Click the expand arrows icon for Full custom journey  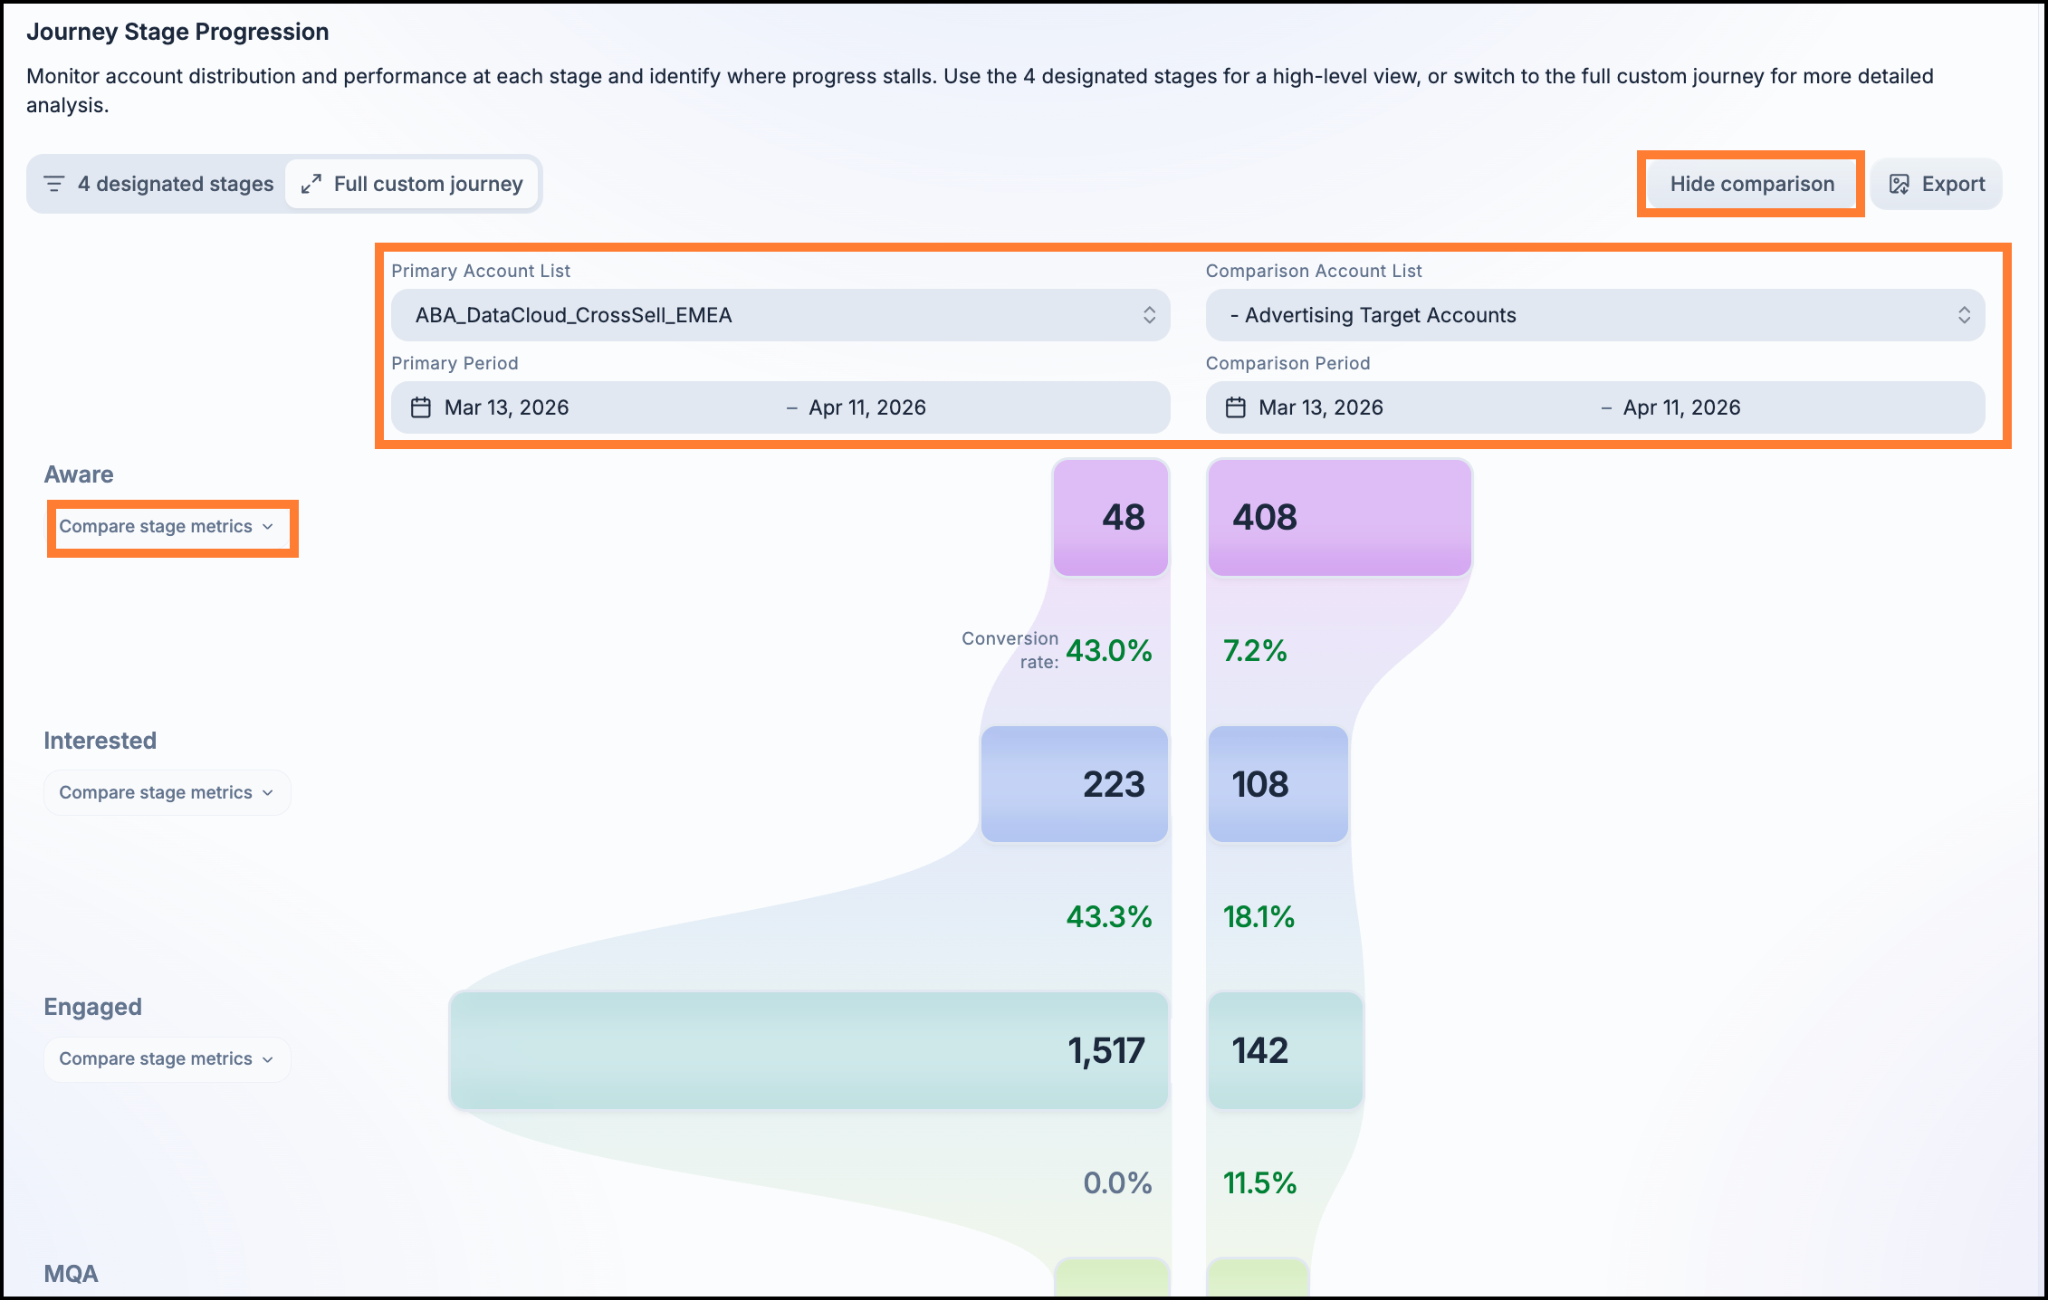pyautogui.click(x=311, y=184)
